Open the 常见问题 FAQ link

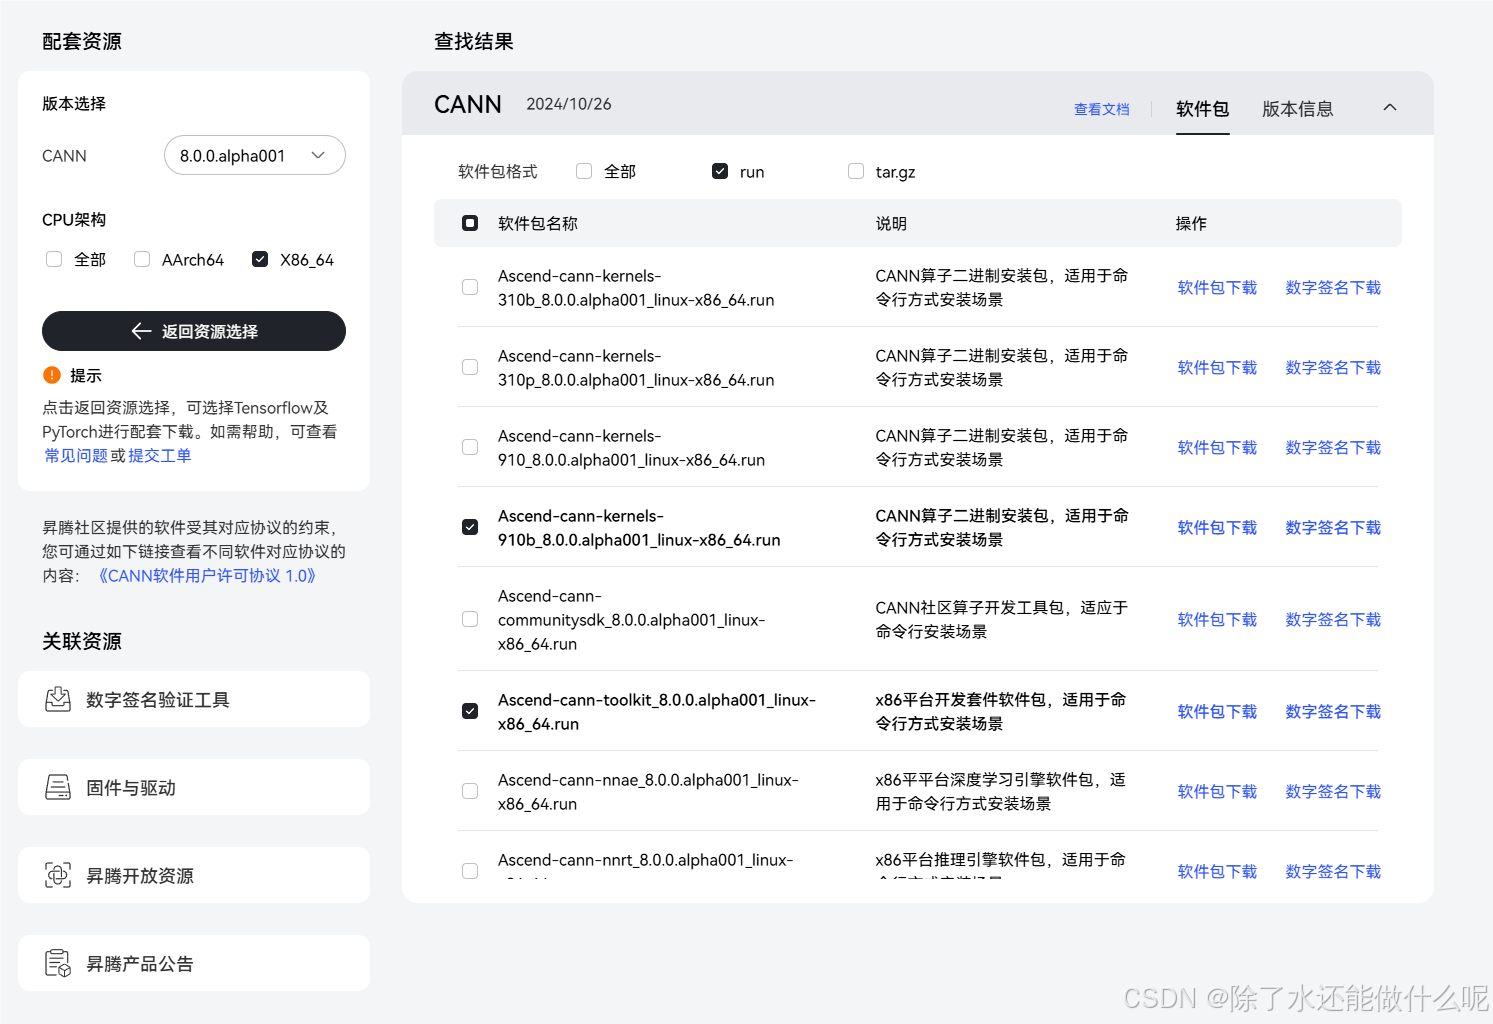pos(76,455)
